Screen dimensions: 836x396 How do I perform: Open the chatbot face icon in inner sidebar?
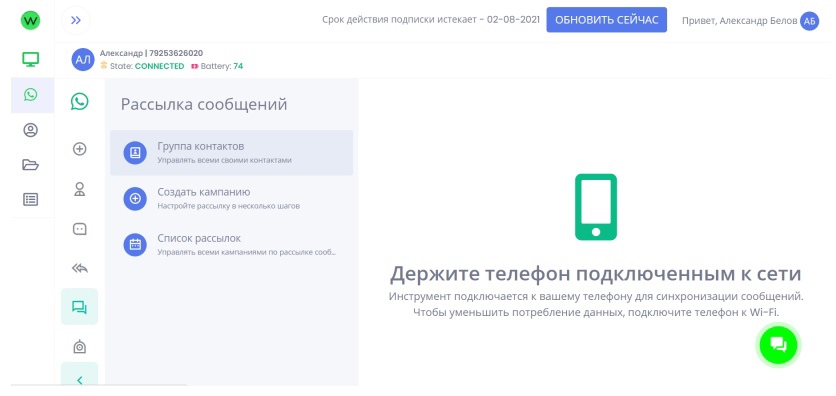coord(79,229)
